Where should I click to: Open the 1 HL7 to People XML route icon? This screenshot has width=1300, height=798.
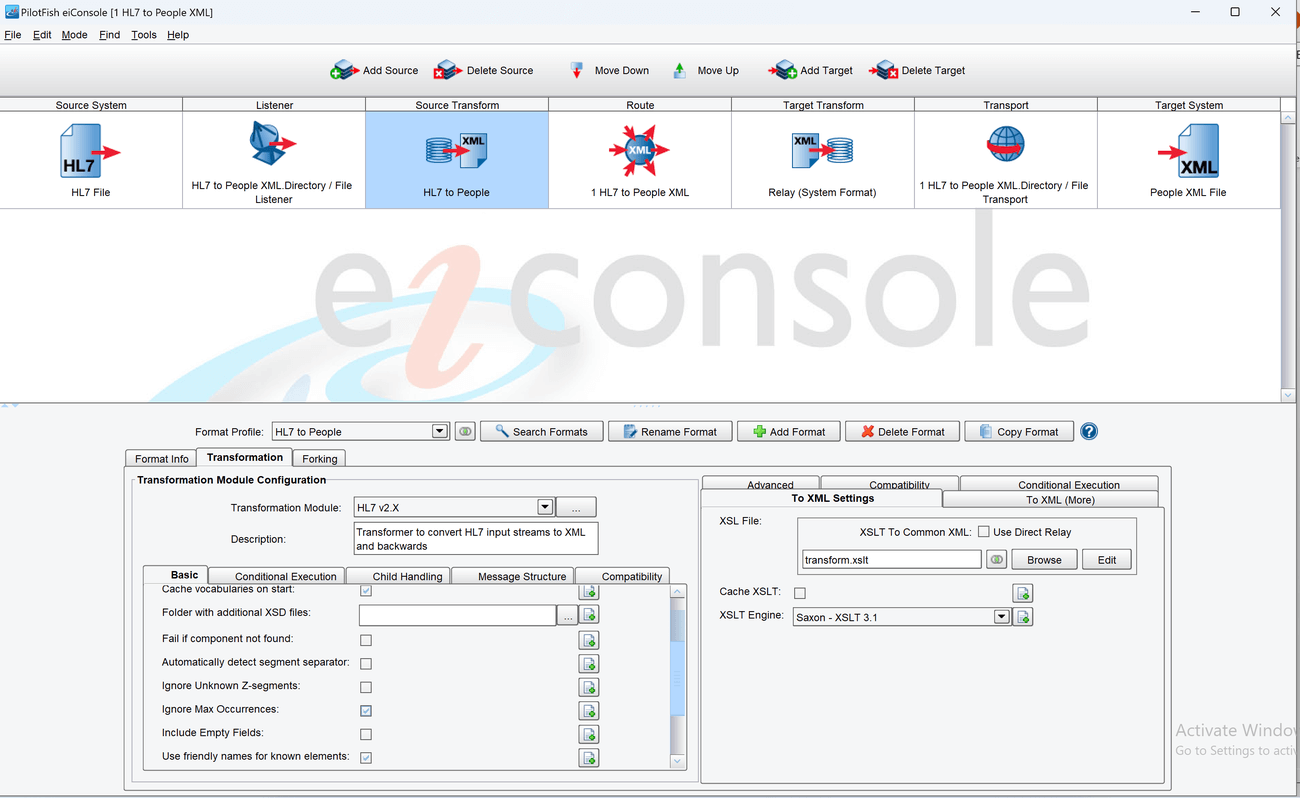coord(639,150)
